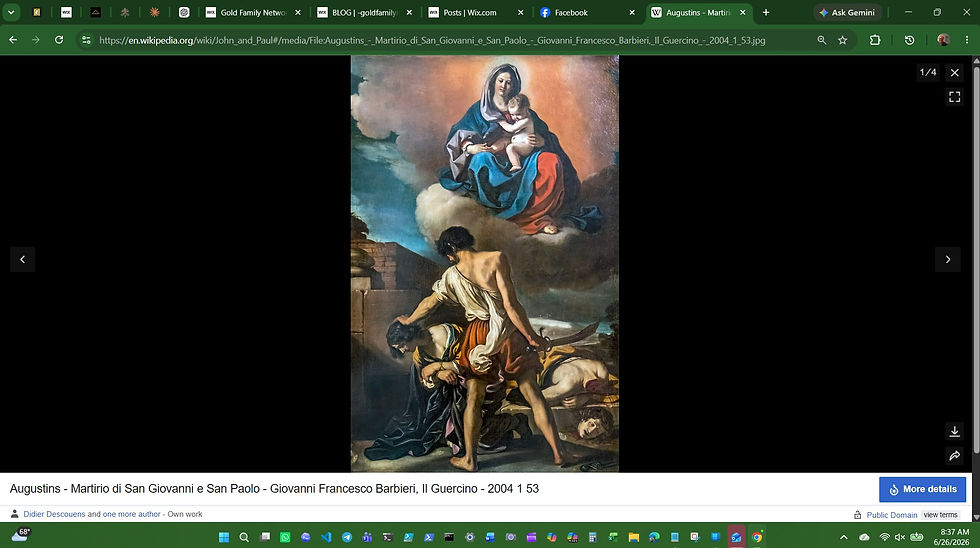Close the Gold Family Network tab

298,12
